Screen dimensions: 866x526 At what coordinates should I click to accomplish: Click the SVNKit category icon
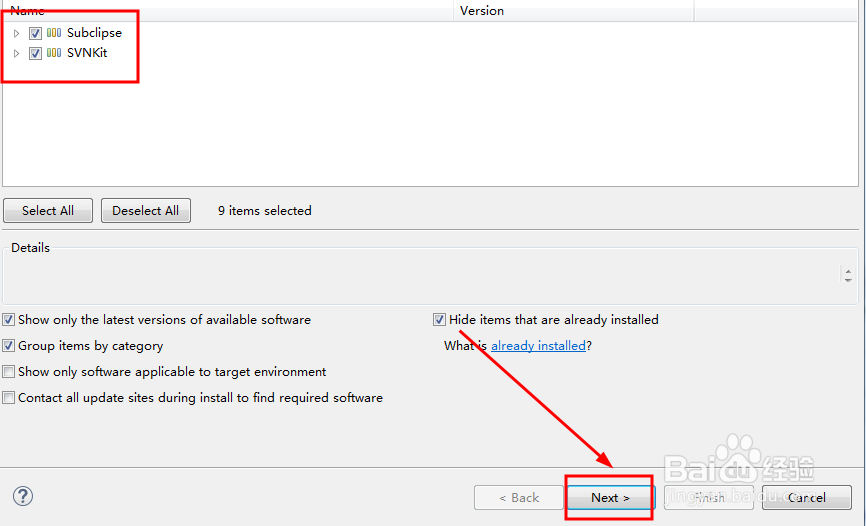[x=54, y=52]
